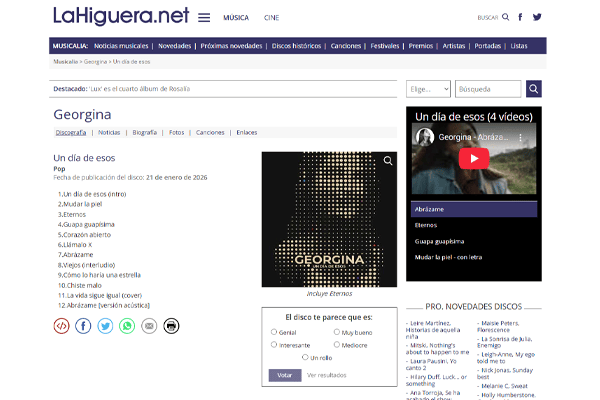
Task: Switch to the 'Biografía' tab
Action: tap(144, 132)
